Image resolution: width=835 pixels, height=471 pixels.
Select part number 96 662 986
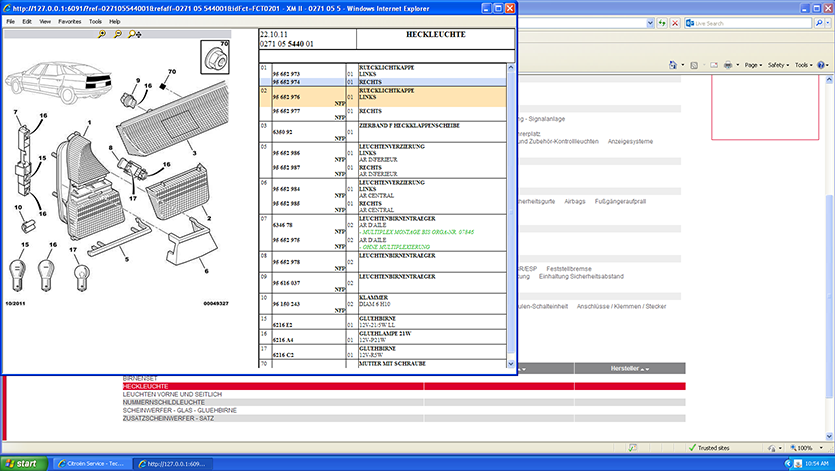(x=286, y=153)
